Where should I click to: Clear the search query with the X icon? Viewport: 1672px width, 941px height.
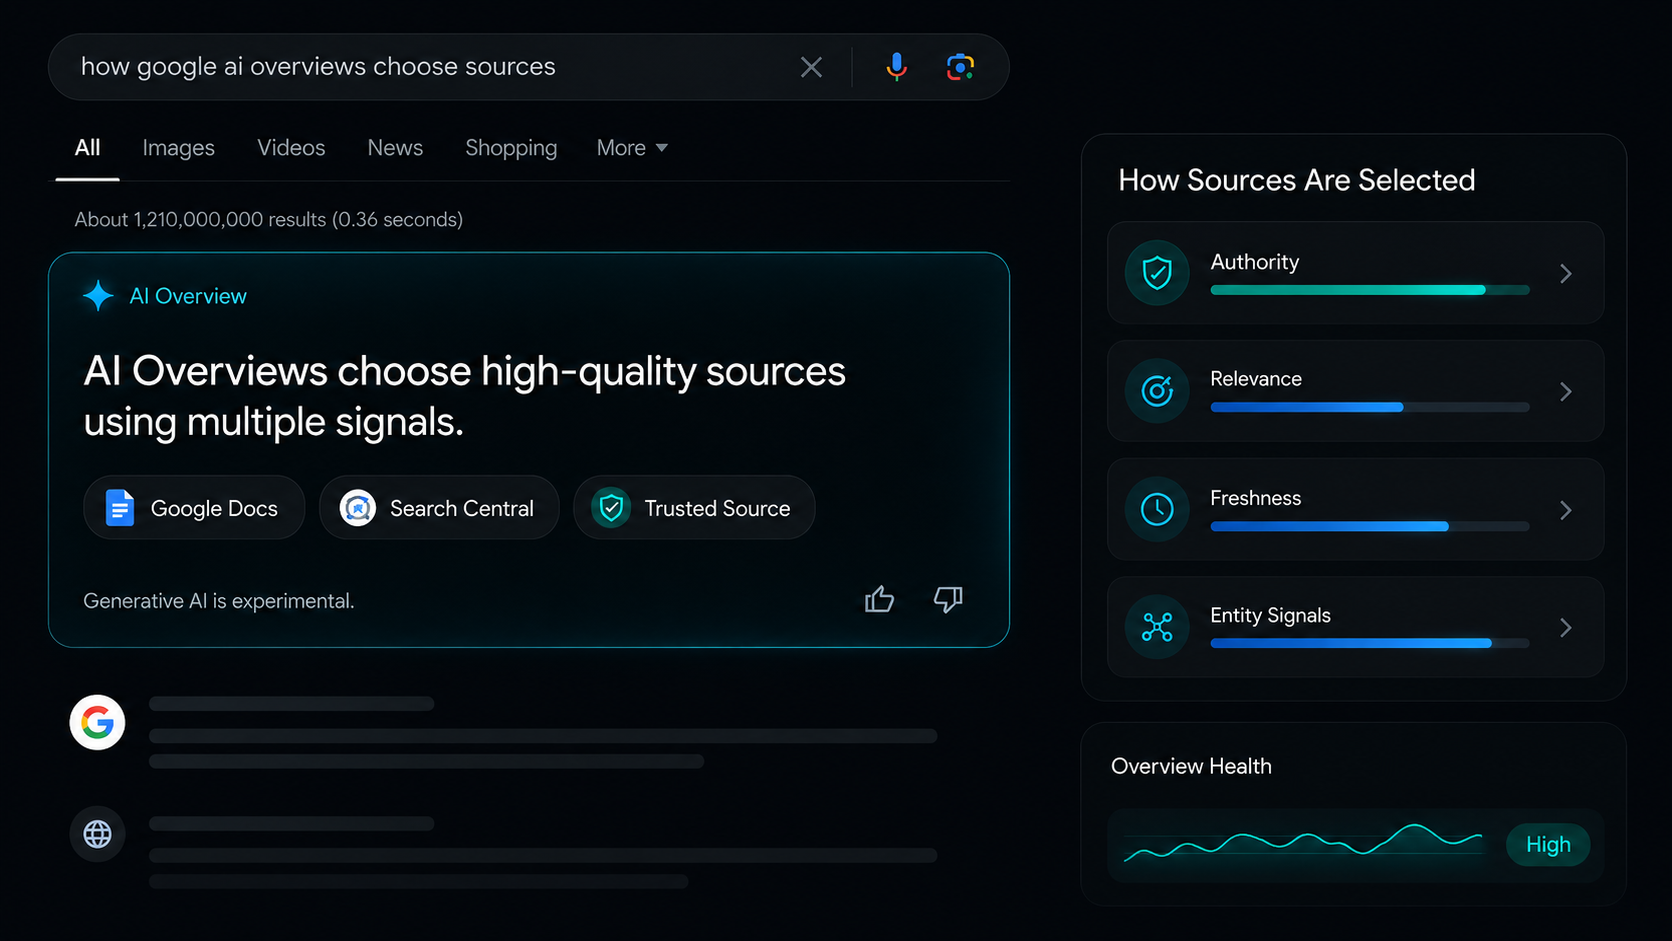pos(811,67)
